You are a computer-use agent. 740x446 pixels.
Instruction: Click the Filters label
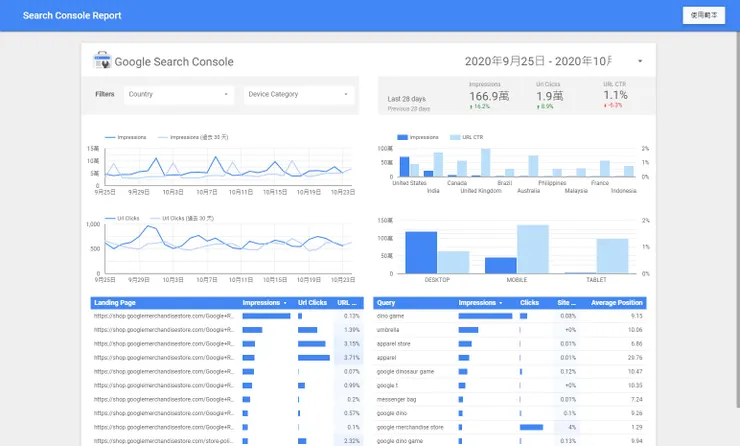pyautogui.click(x=105, y=94)
